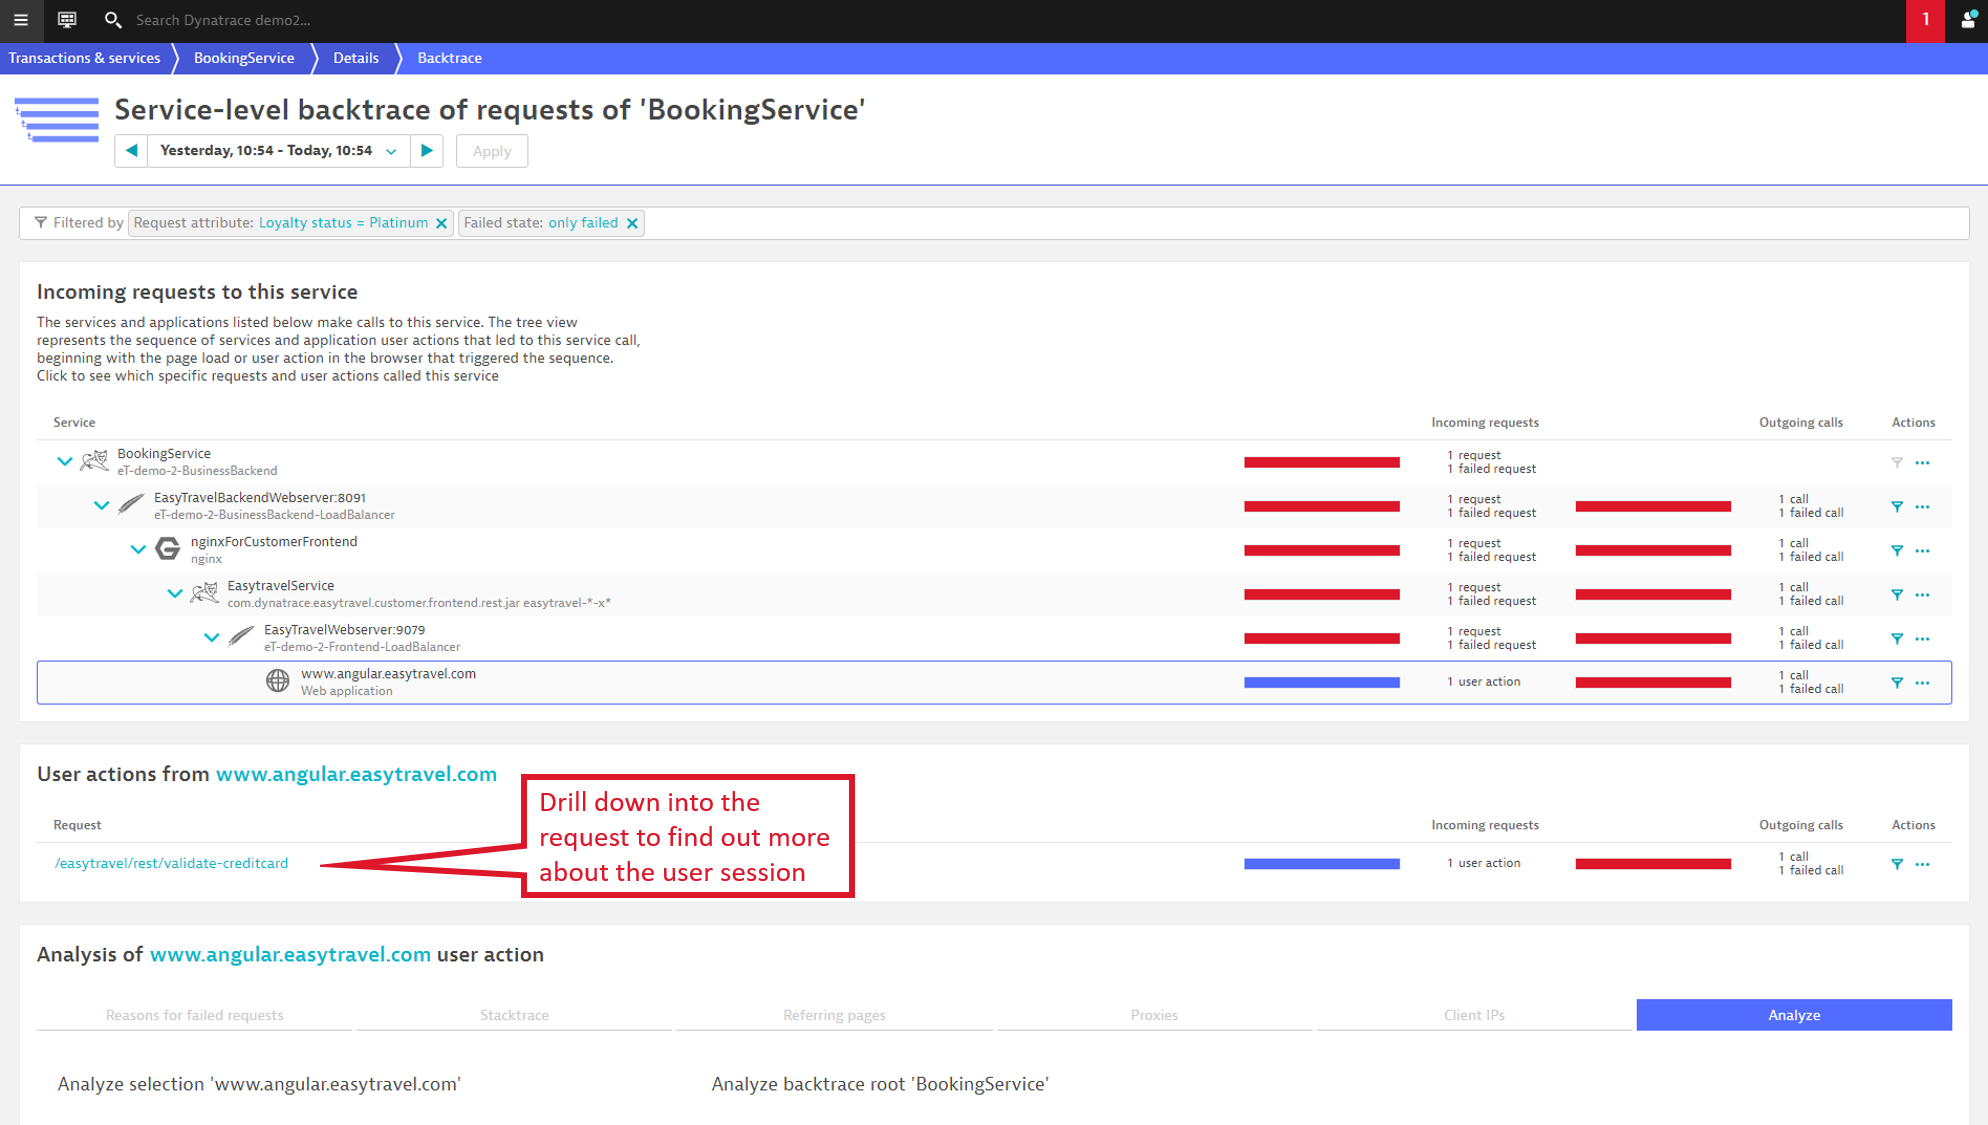Image resolution: width=1988 pixels, height=1125 pixels.
Task: Open more actions for EasytravelService
Action: click(1923, 594)
